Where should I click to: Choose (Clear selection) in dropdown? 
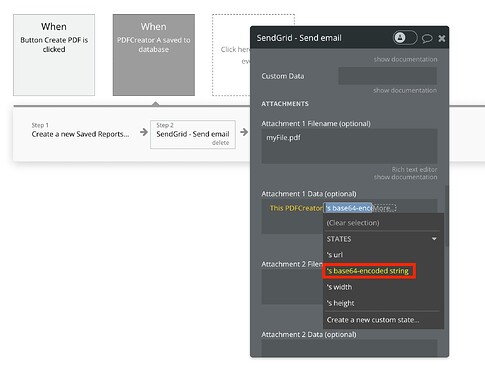pos(353,223)
